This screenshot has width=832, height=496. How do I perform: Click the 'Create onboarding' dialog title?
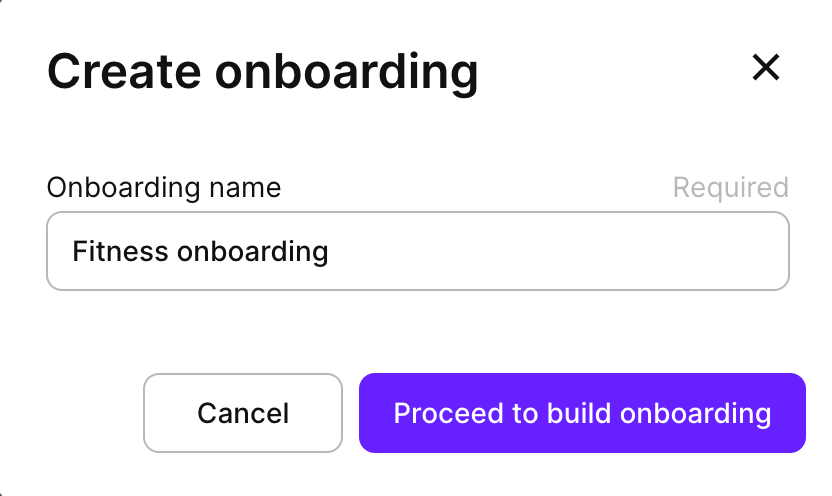click(263, 72)
